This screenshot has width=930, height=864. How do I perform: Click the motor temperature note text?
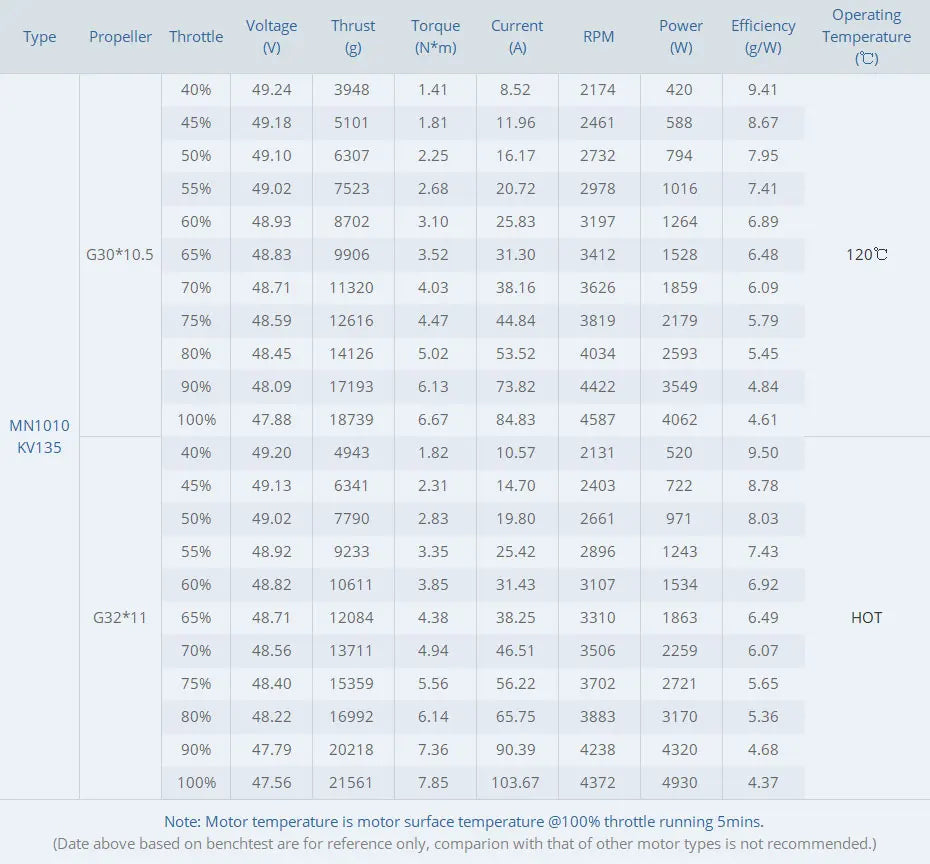tap(464, 822)
